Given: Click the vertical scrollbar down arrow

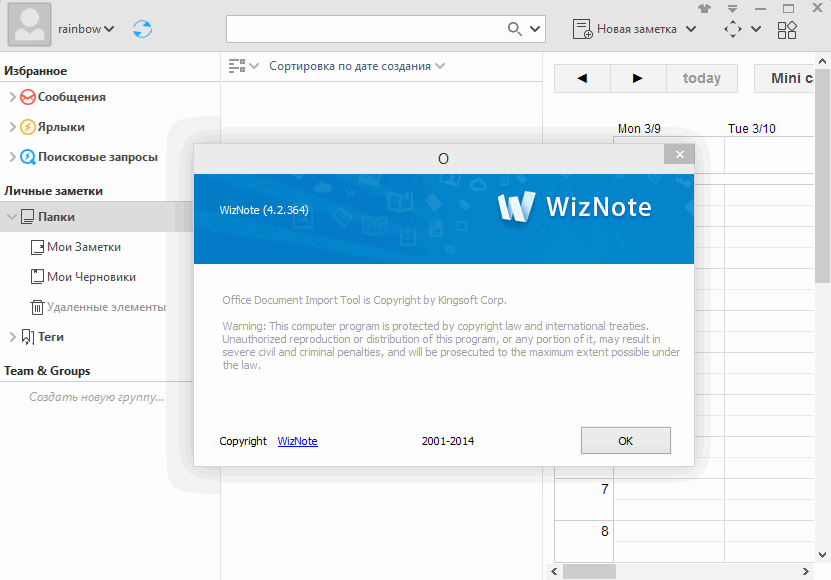Looking at the screenshot, I should point(822,555).
